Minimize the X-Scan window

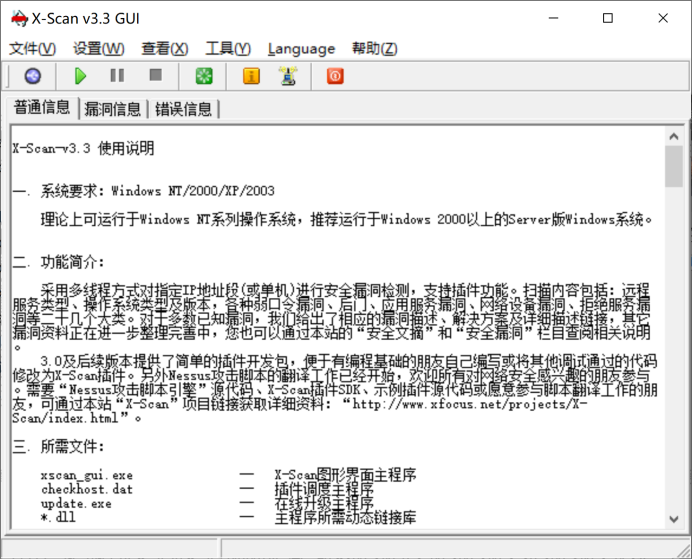(553, 18)
